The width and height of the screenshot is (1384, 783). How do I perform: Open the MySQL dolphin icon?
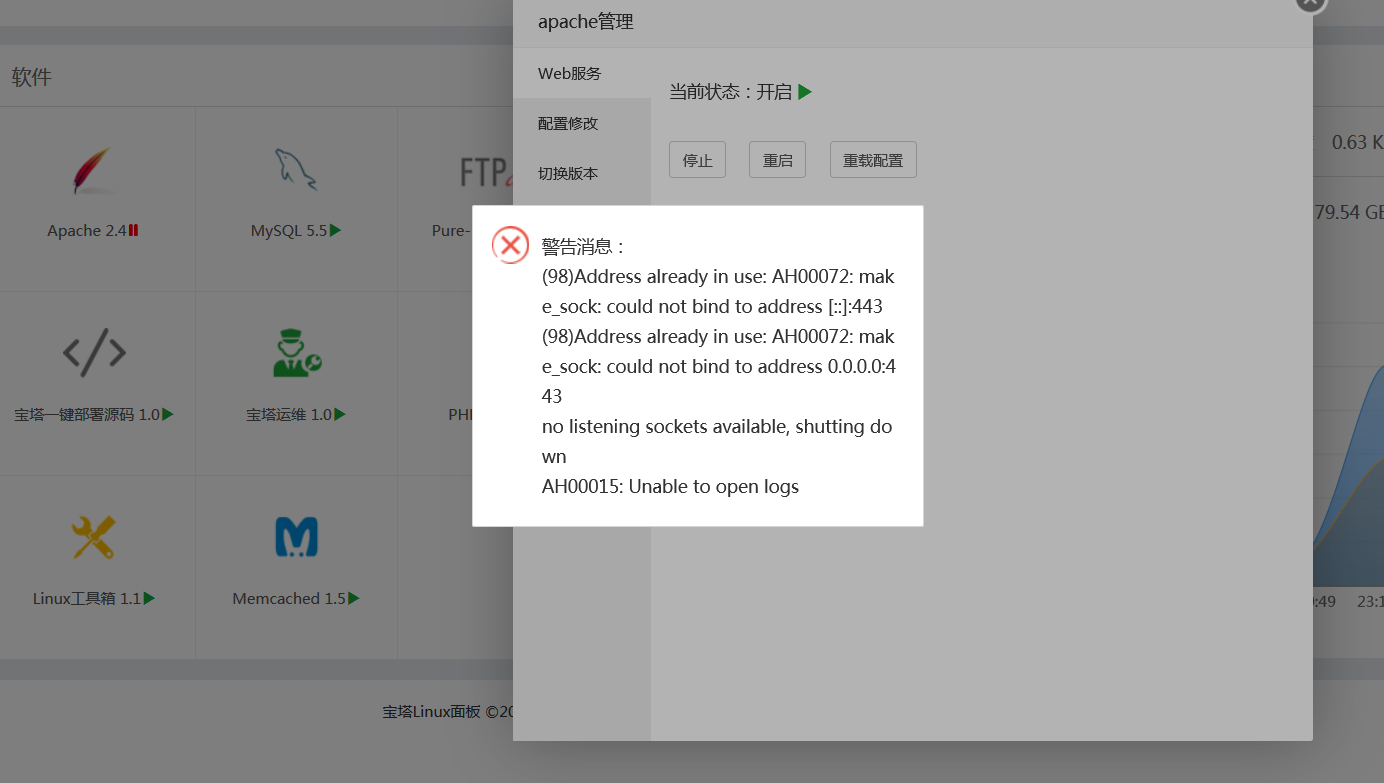[x=296, y=169]
